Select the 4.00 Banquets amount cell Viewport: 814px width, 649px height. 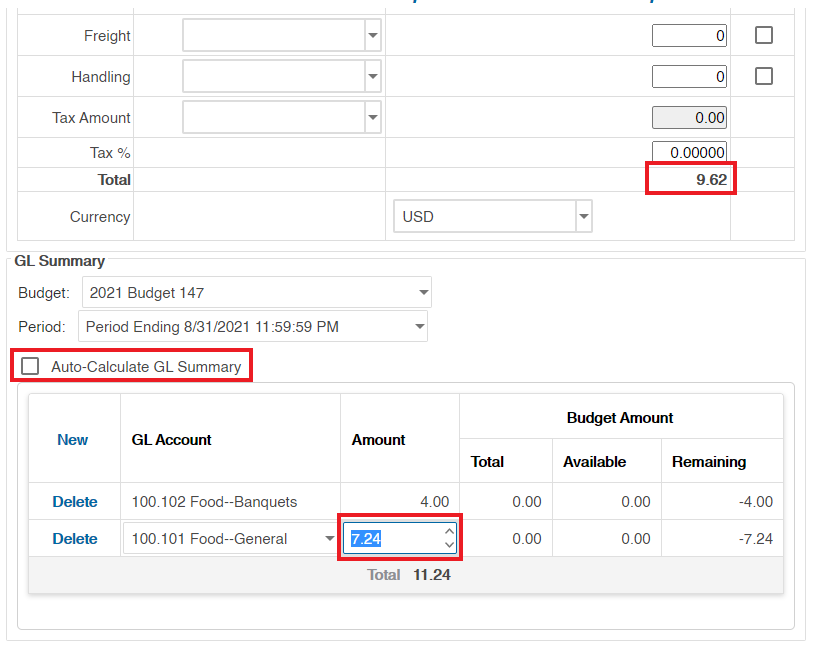click(400, 501)
